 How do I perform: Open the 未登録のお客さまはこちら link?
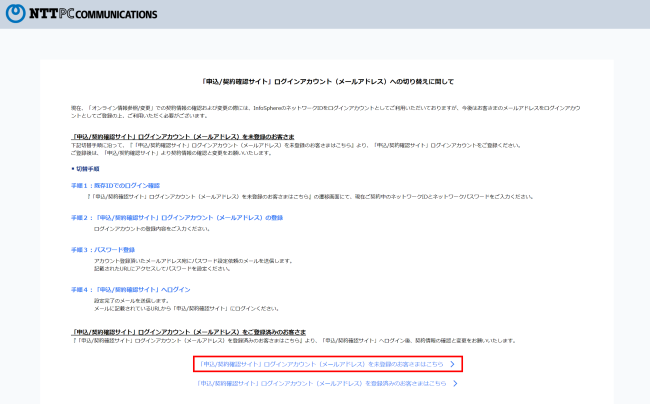point(322,364)
